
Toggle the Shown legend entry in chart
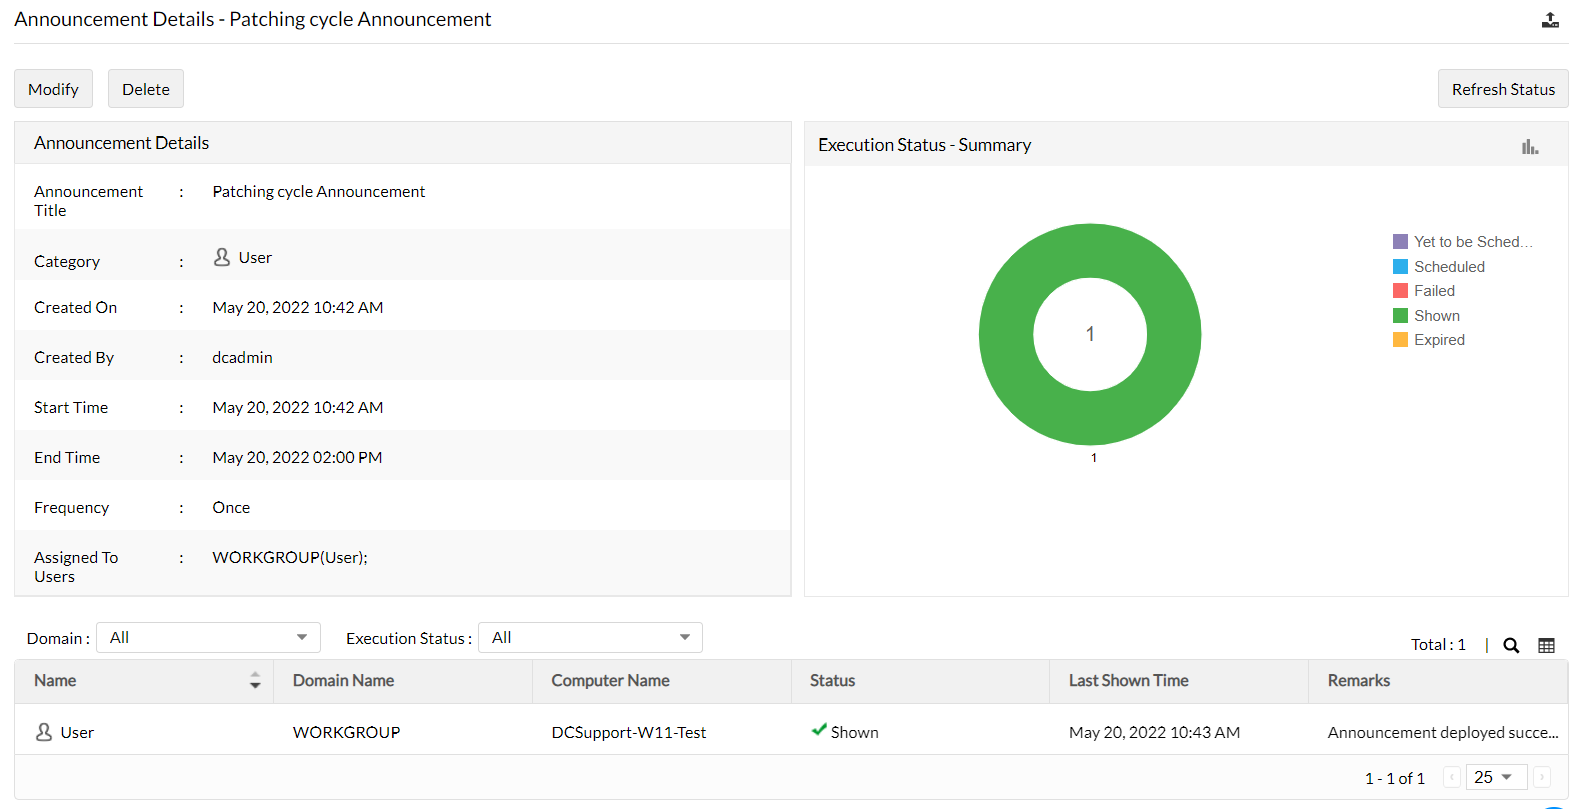pyautogui.click(x=1426, y=316)
